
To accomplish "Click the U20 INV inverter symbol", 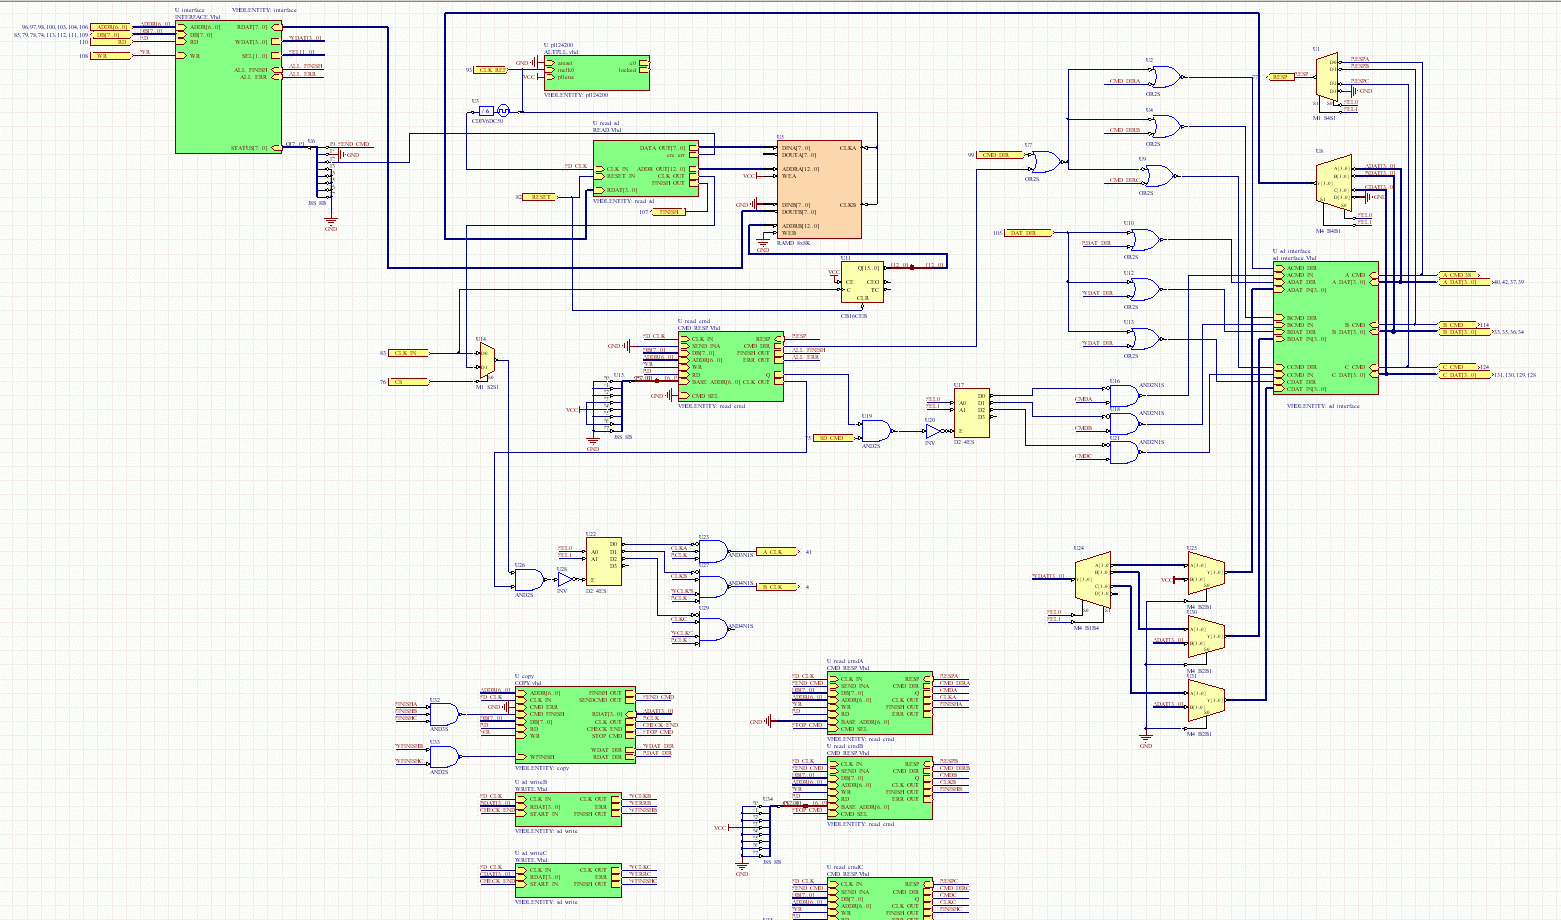I will [931, 432].
